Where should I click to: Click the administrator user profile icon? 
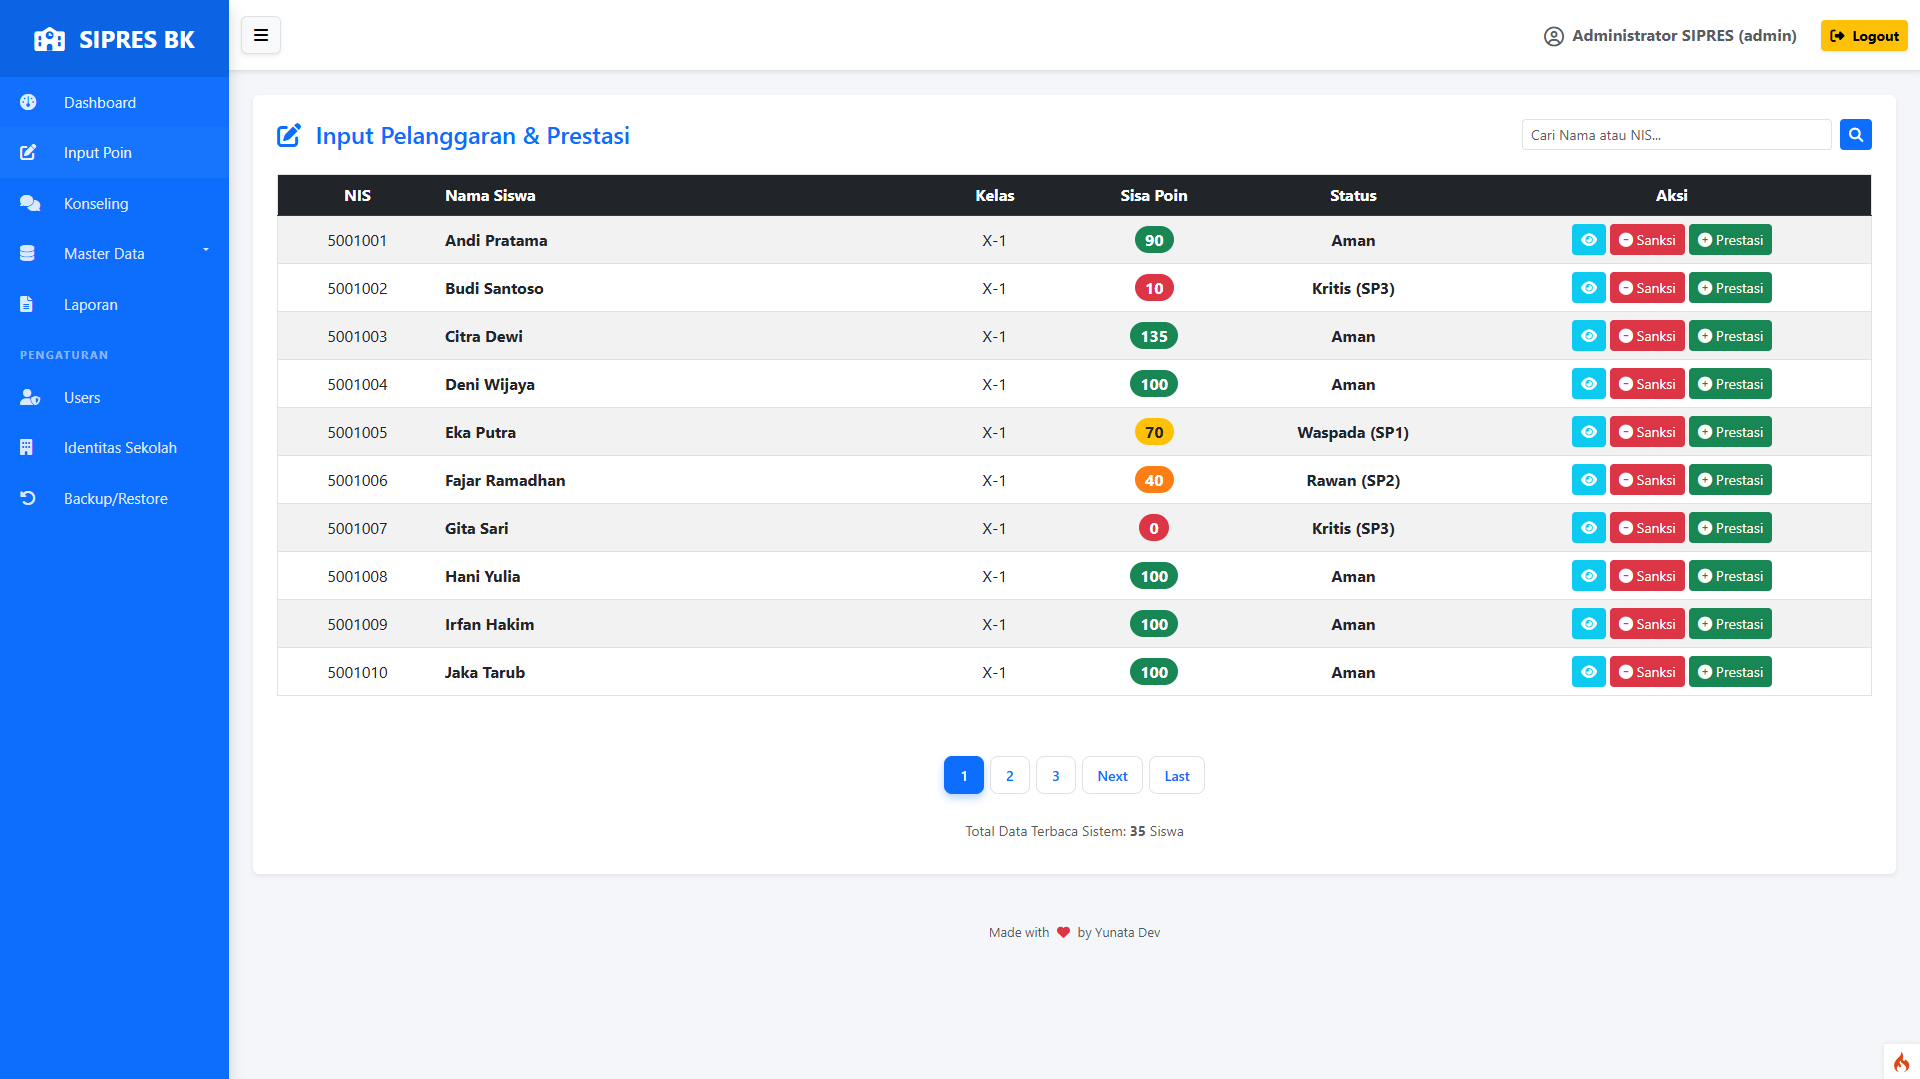pos(1553,37)
